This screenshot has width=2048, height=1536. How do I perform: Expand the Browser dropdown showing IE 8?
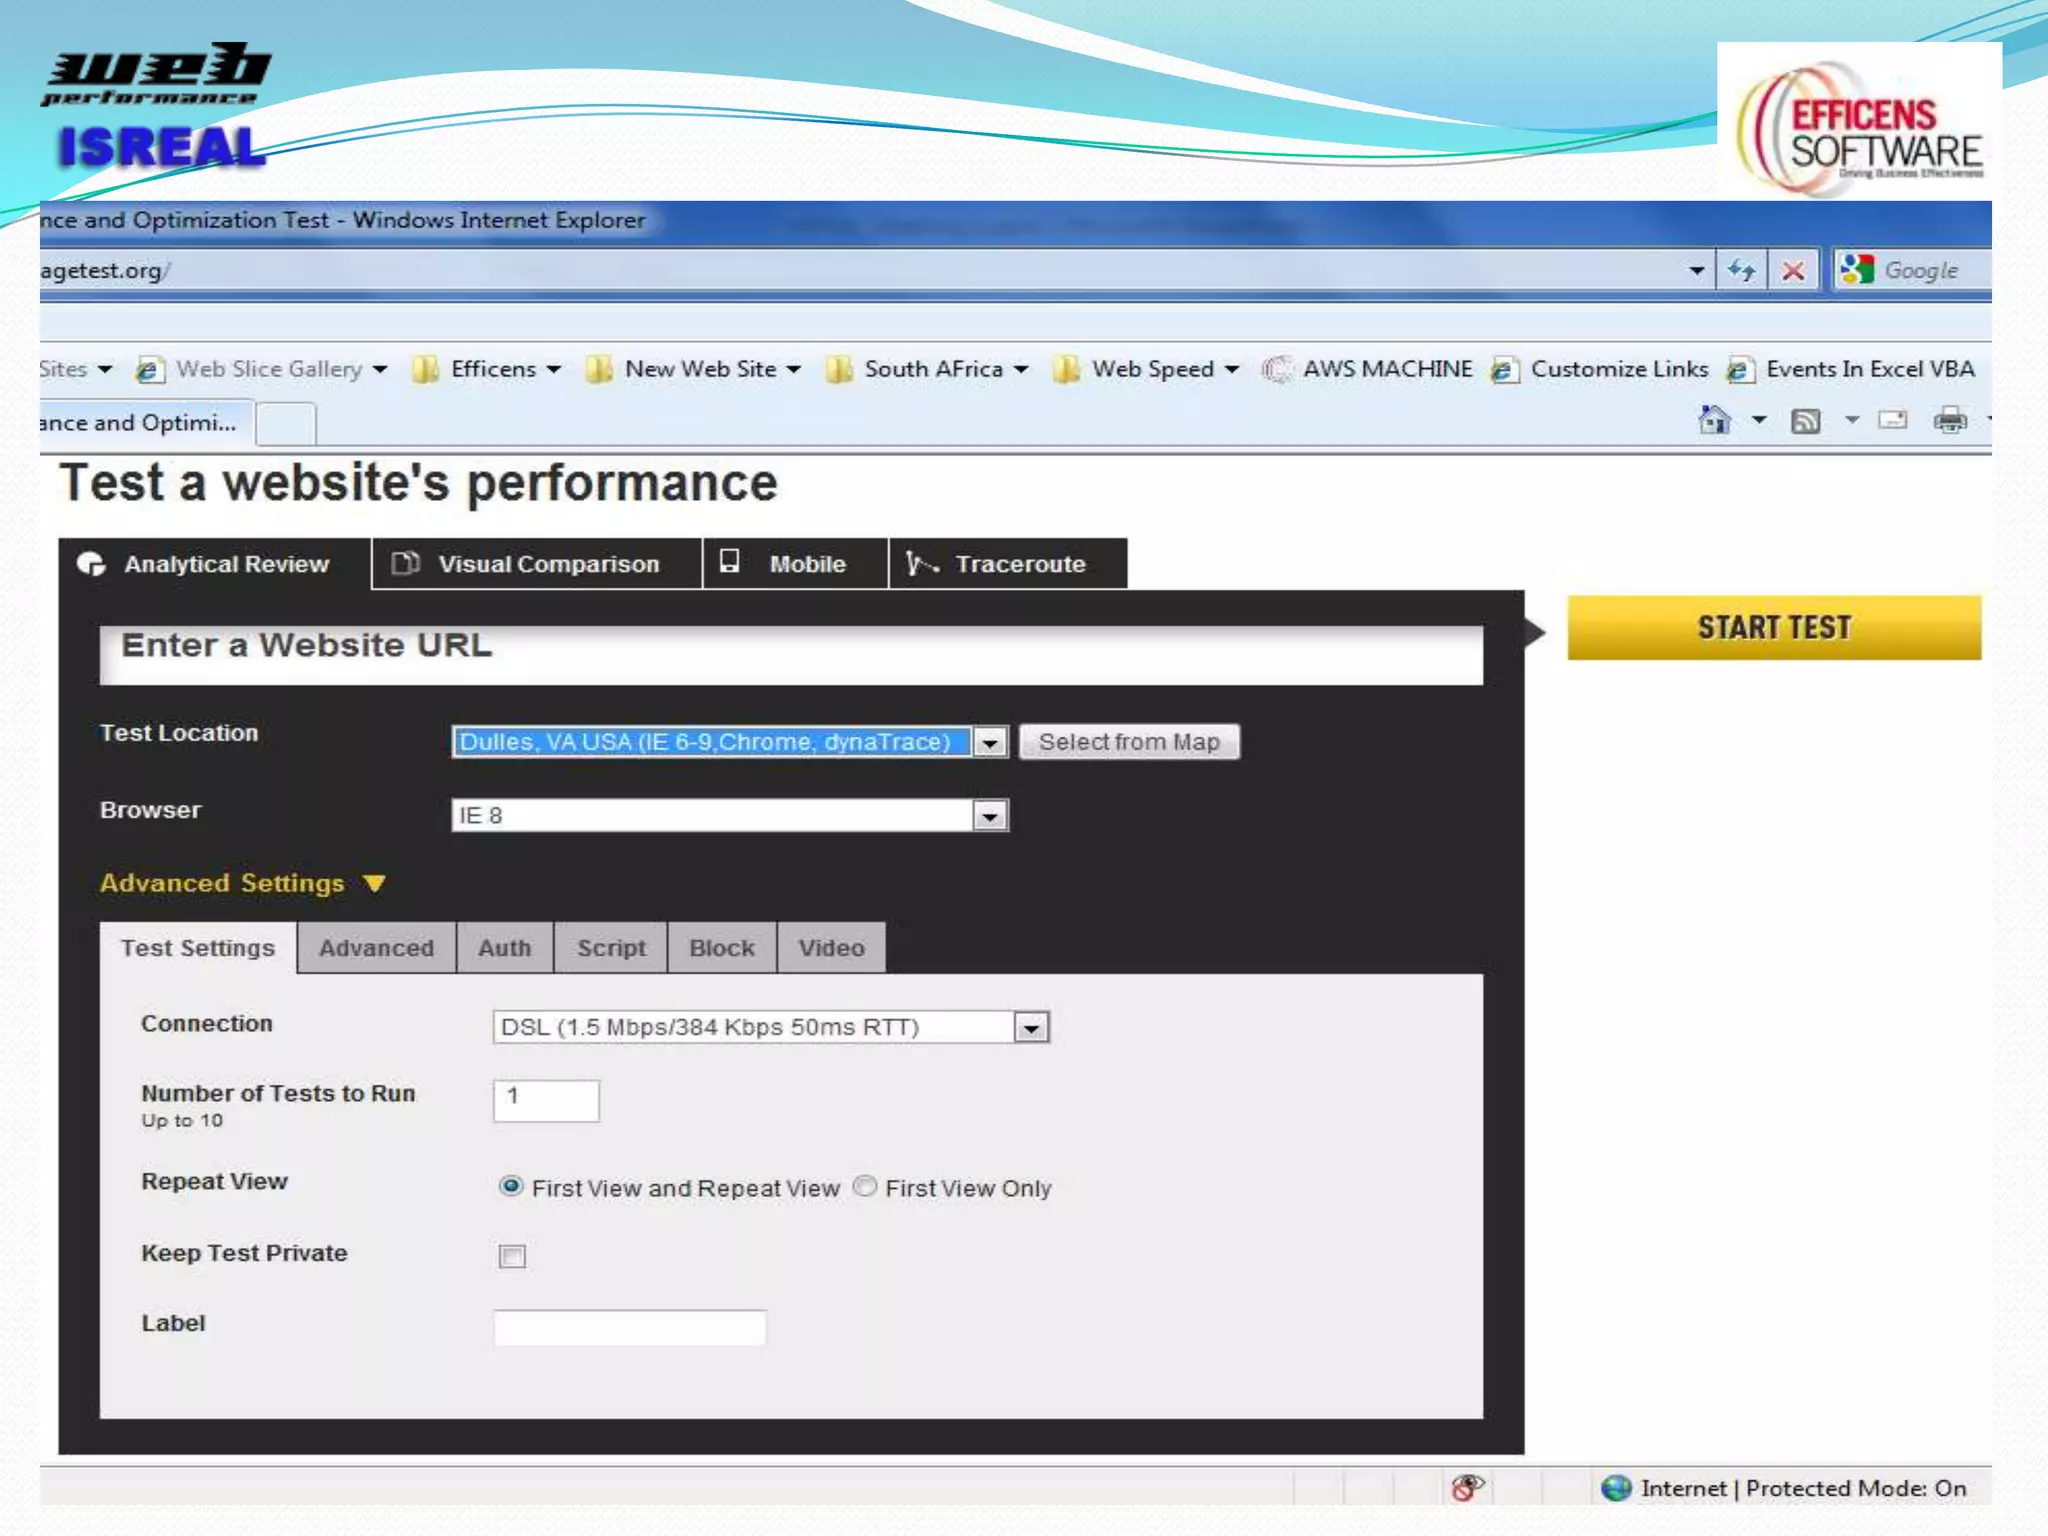pyautogui.click(x=990, y=816)
